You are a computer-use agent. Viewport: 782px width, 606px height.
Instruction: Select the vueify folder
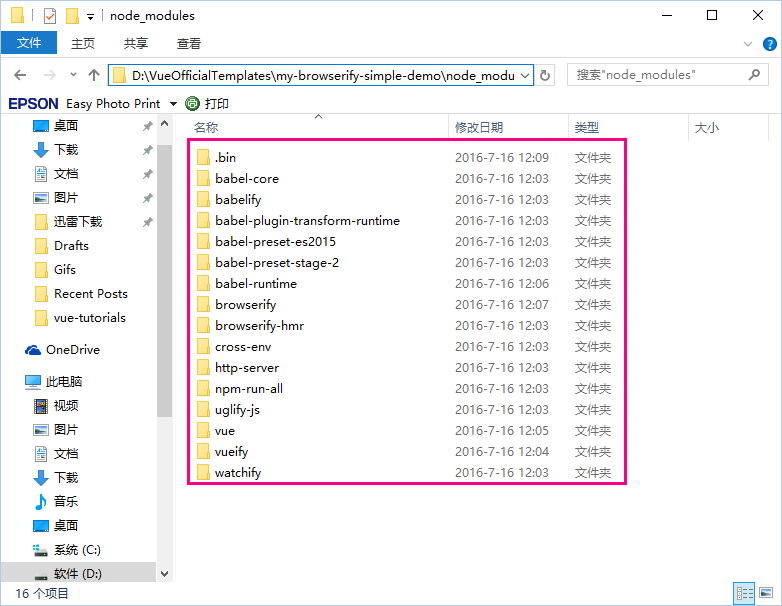(231, 451)
